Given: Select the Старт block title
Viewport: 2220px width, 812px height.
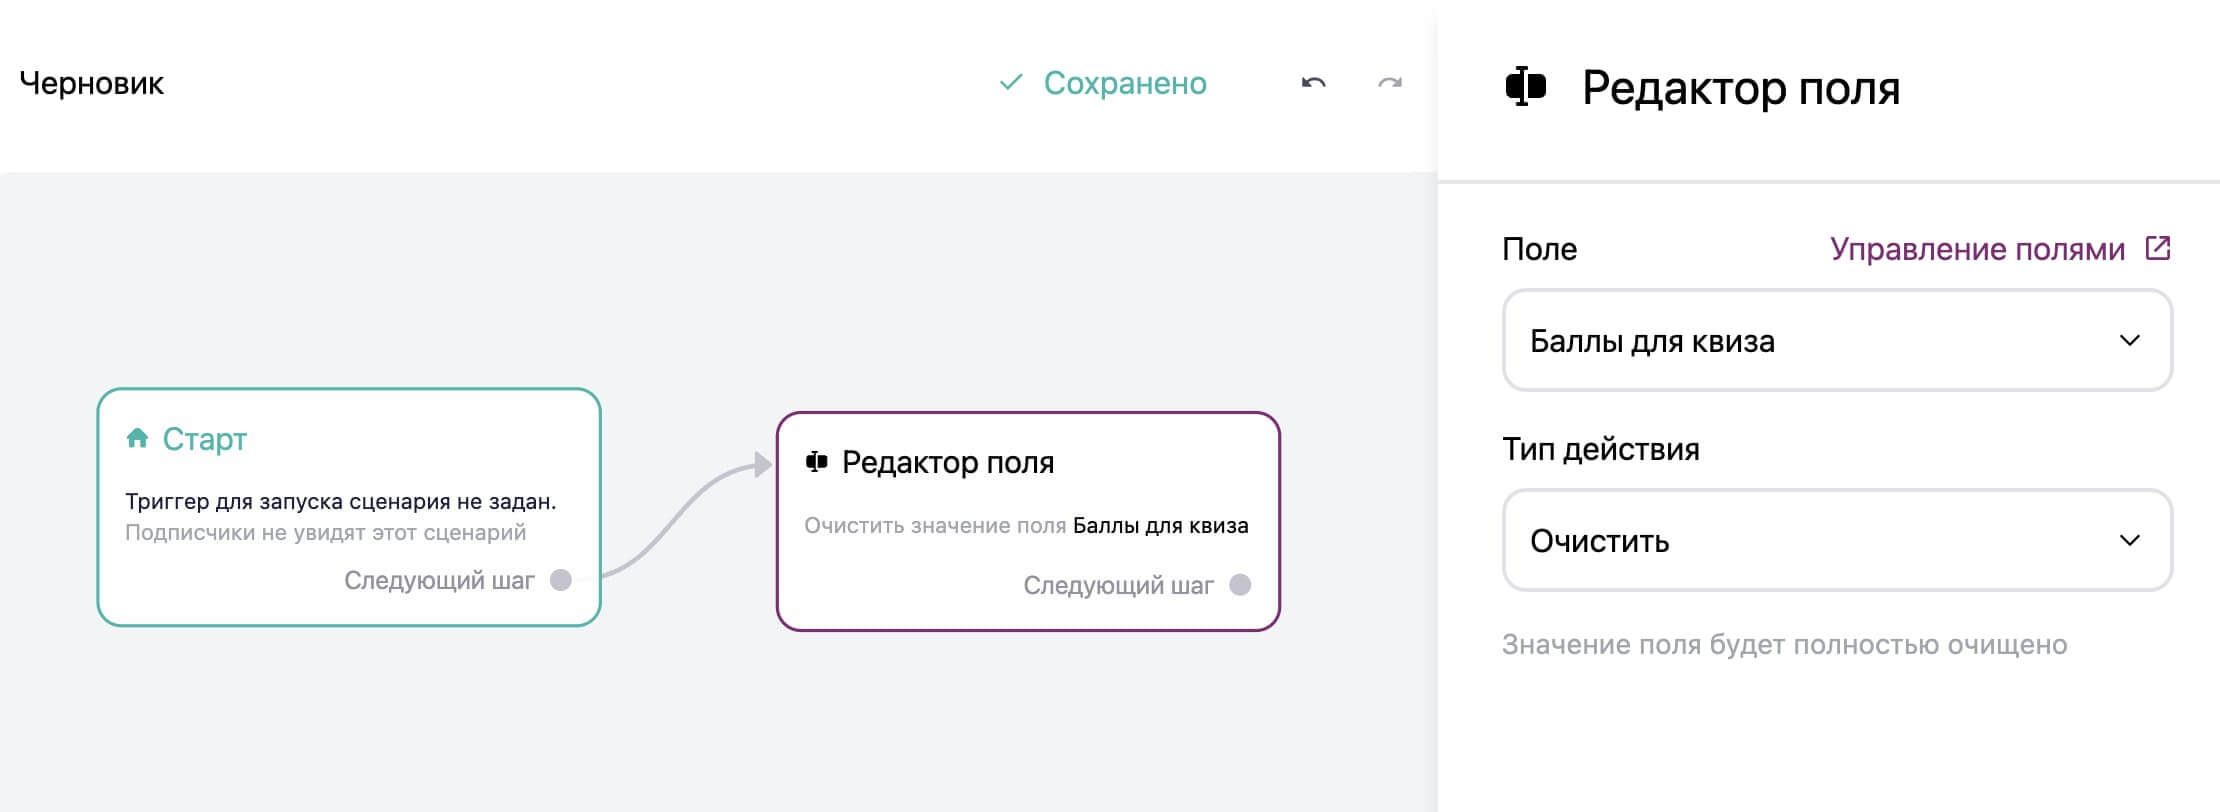Looking at the screenshot, I should [x=204, y=439].
